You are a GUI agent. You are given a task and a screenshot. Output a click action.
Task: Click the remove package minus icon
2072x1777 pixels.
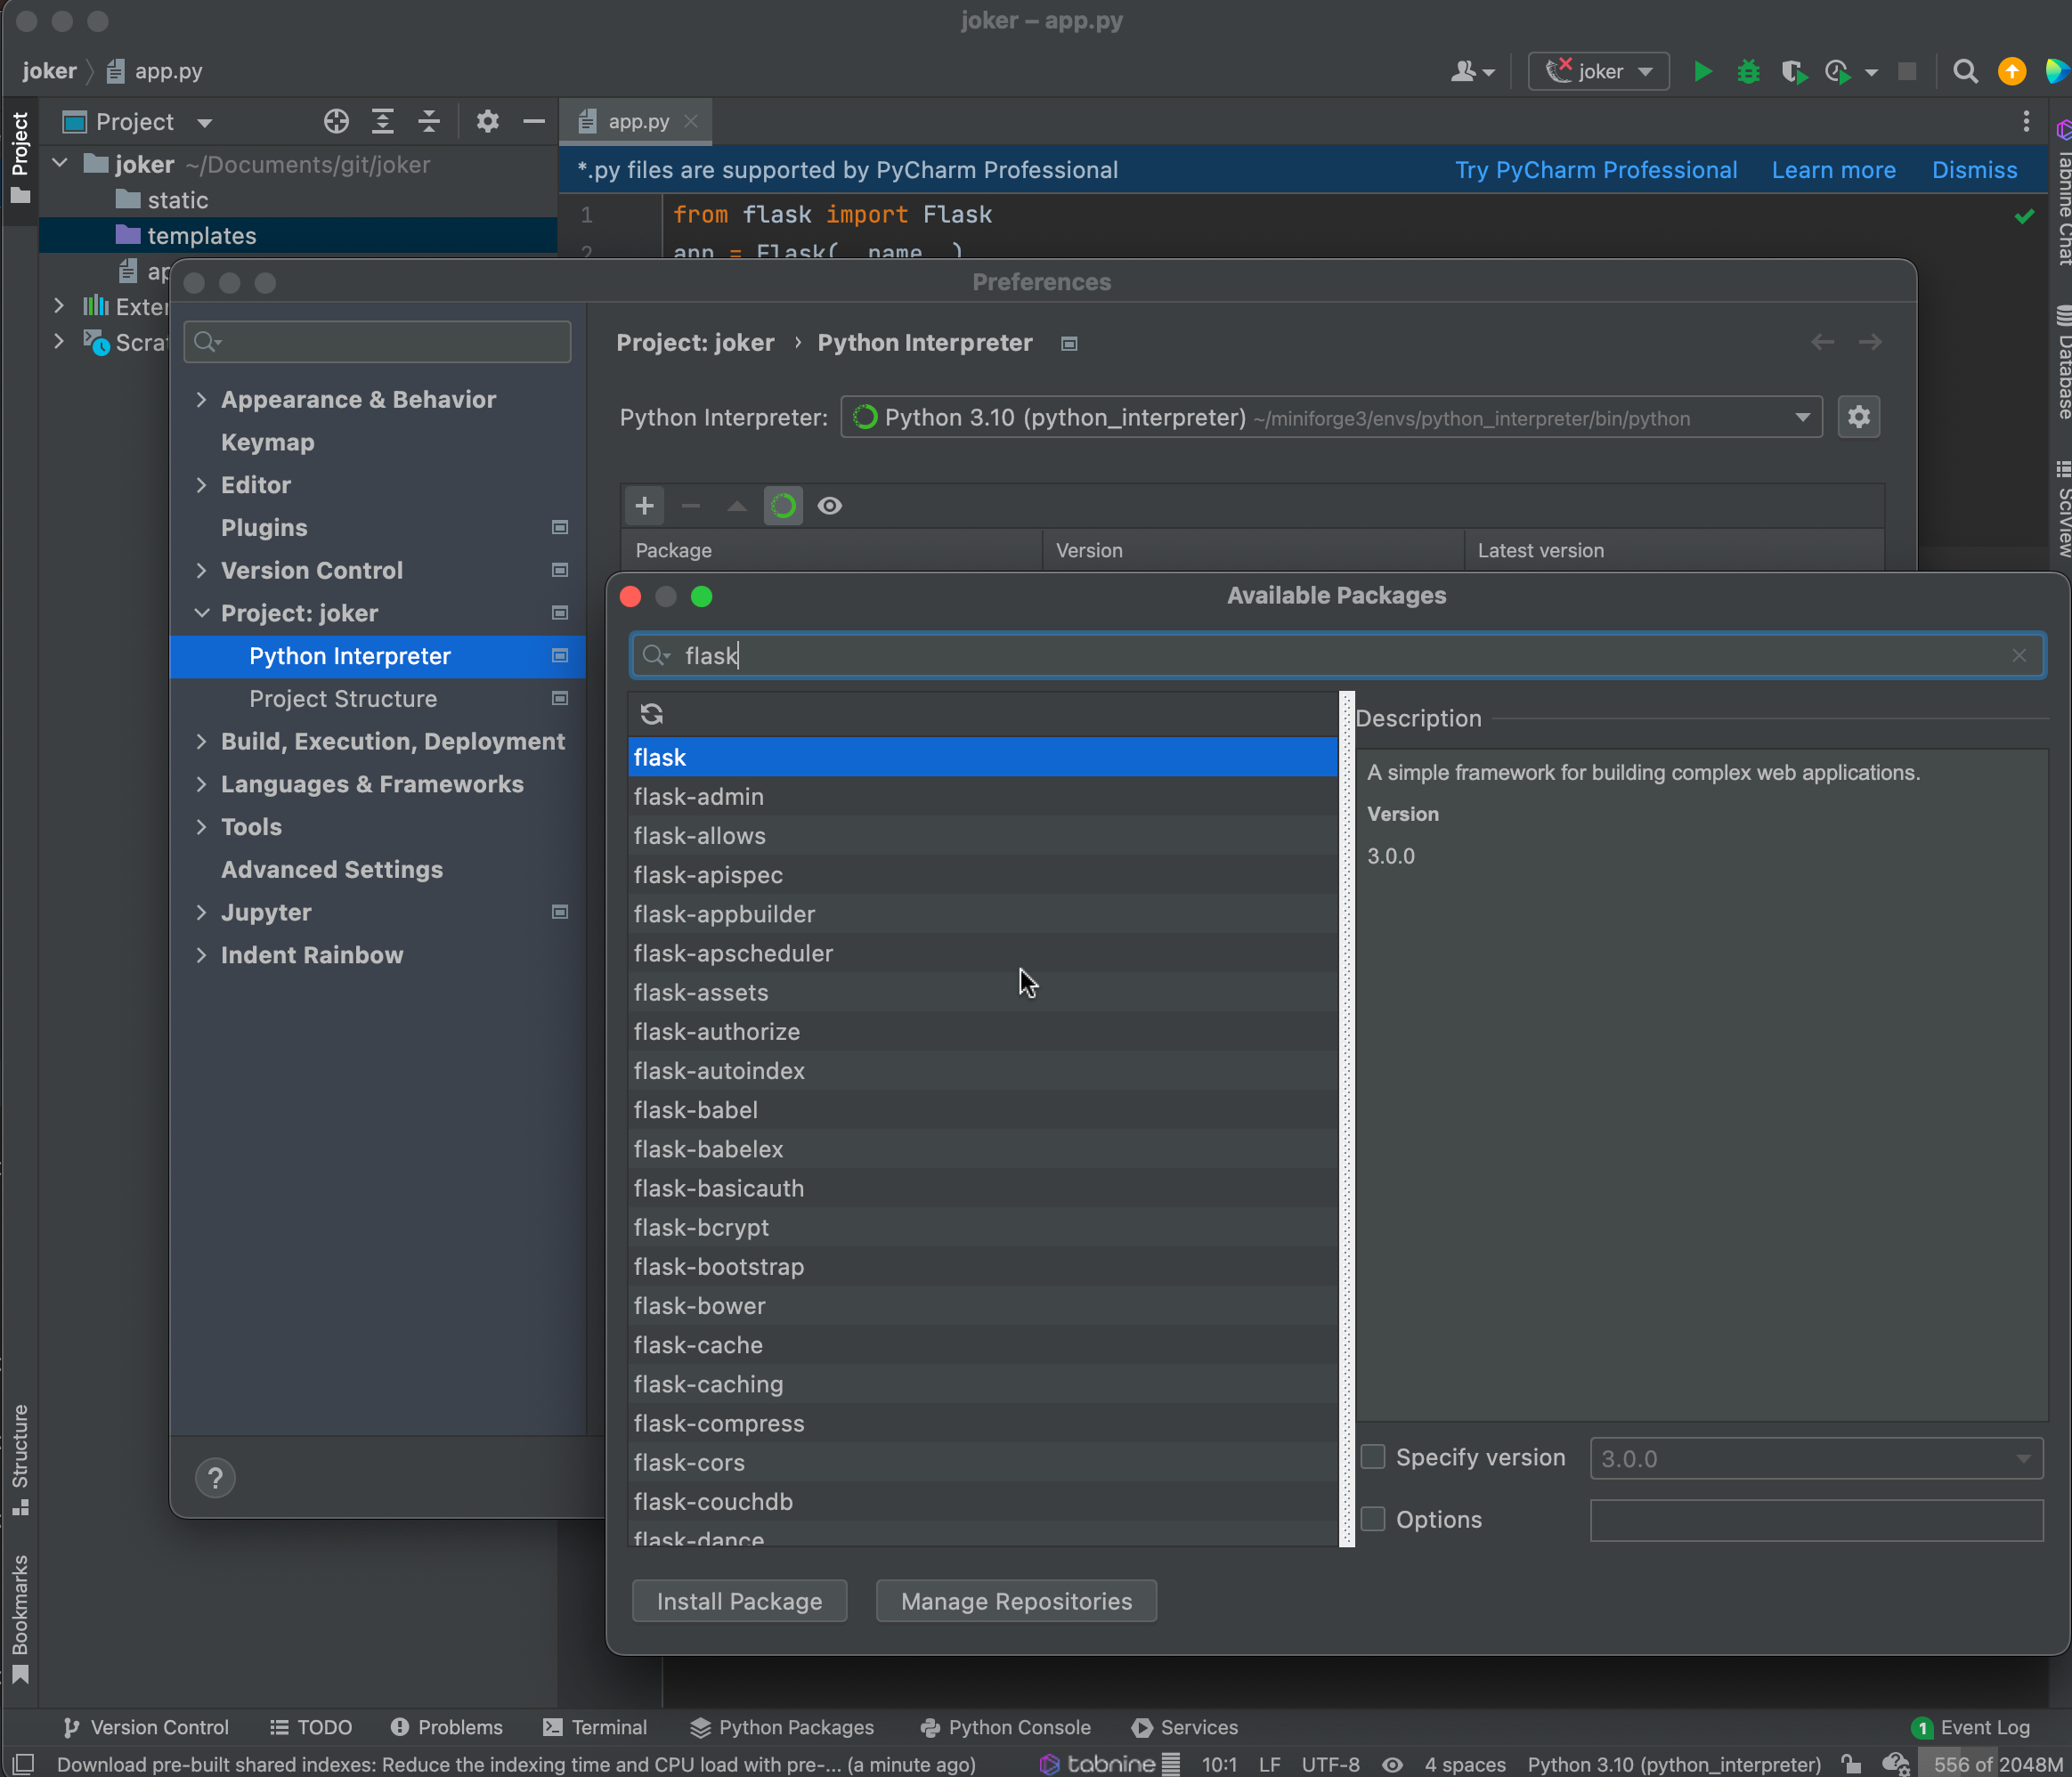[691, 506]
